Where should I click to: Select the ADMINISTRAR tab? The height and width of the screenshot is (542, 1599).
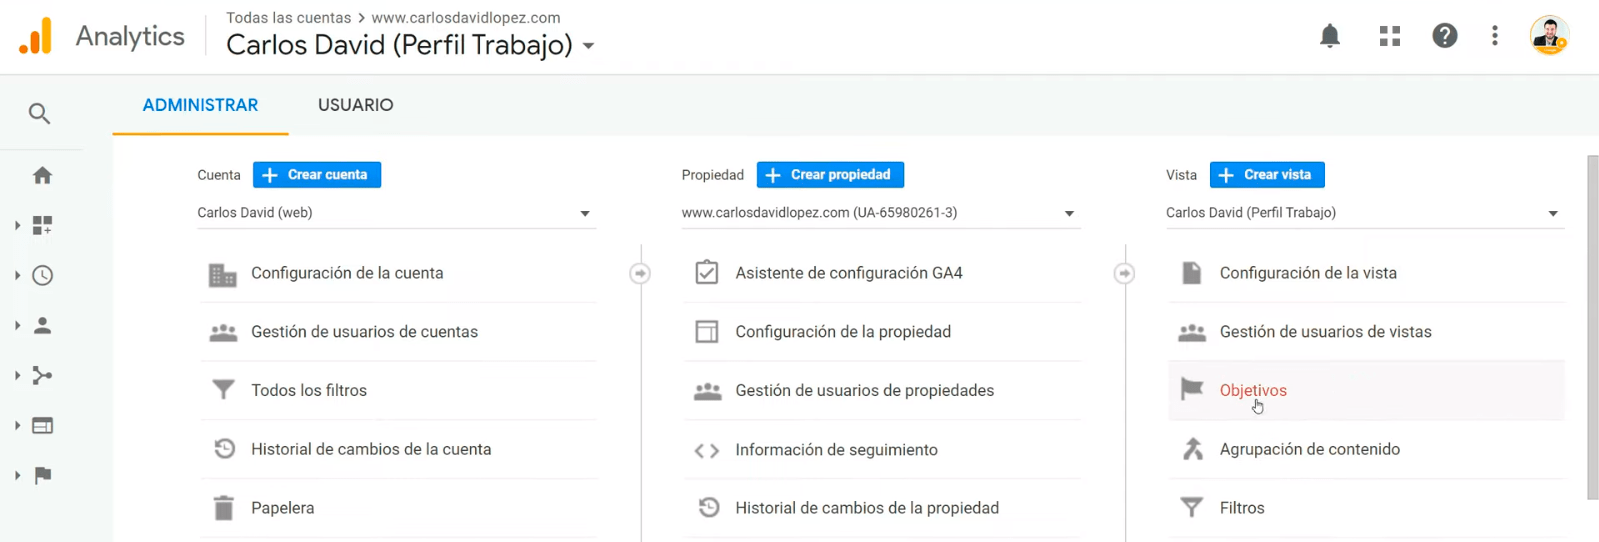point(200,105)
